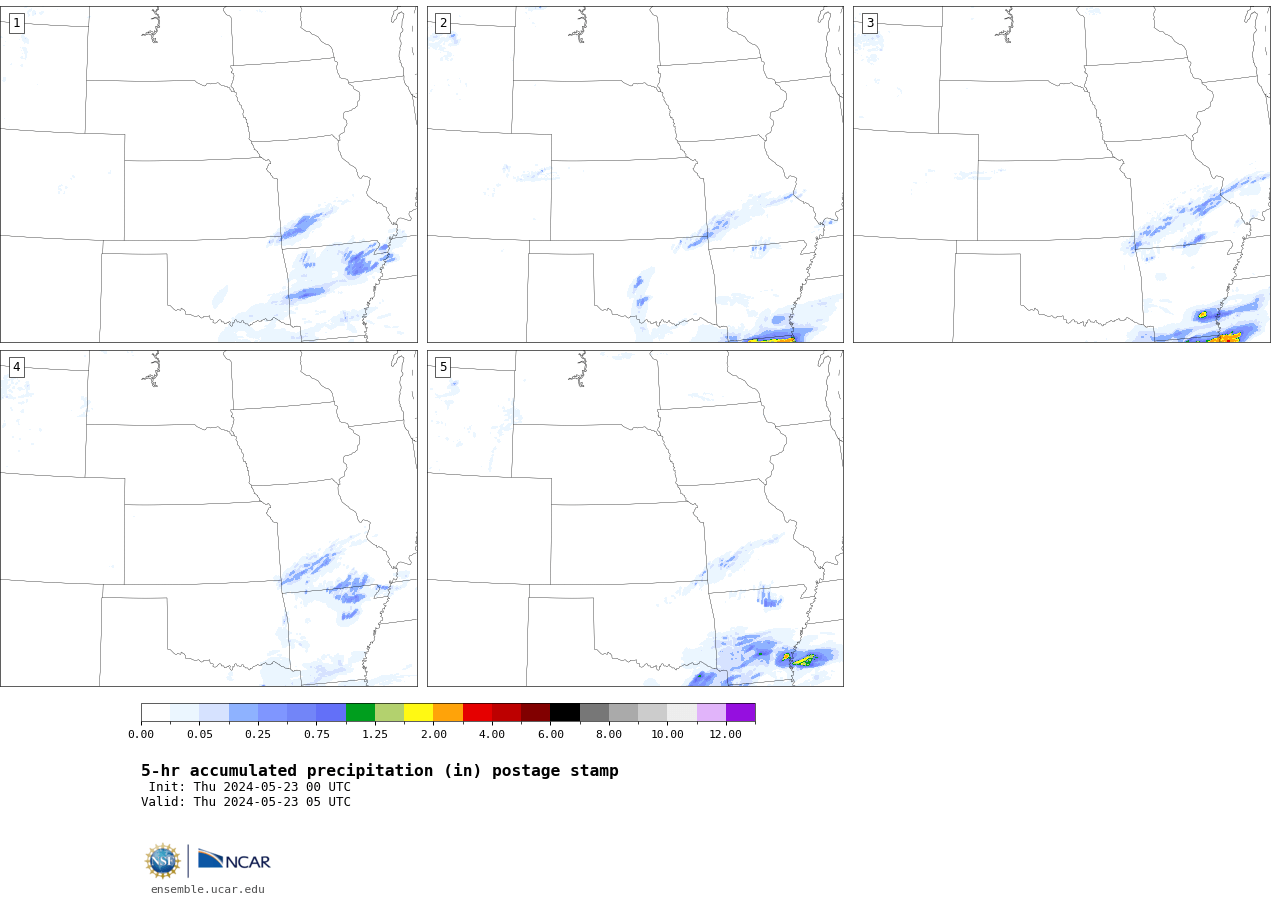Screen dimensions: 1280x901
Task: Click the 0.75 colorbar tick label
Action: 317,734
